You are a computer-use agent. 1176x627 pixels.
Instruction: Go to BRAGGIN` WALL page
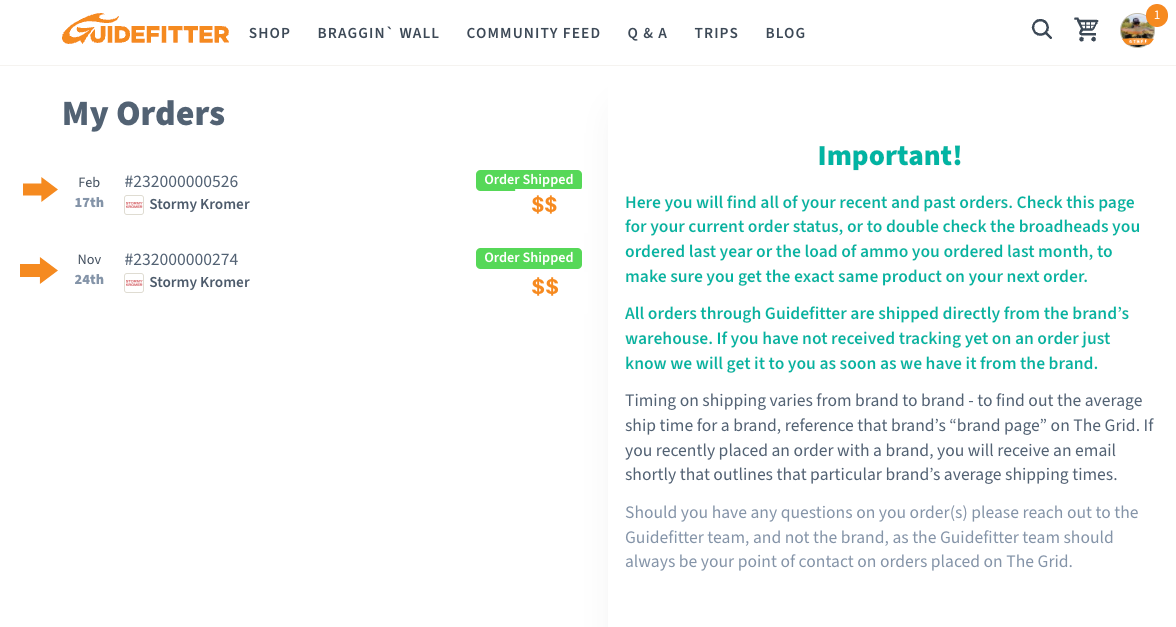point(378,33)
